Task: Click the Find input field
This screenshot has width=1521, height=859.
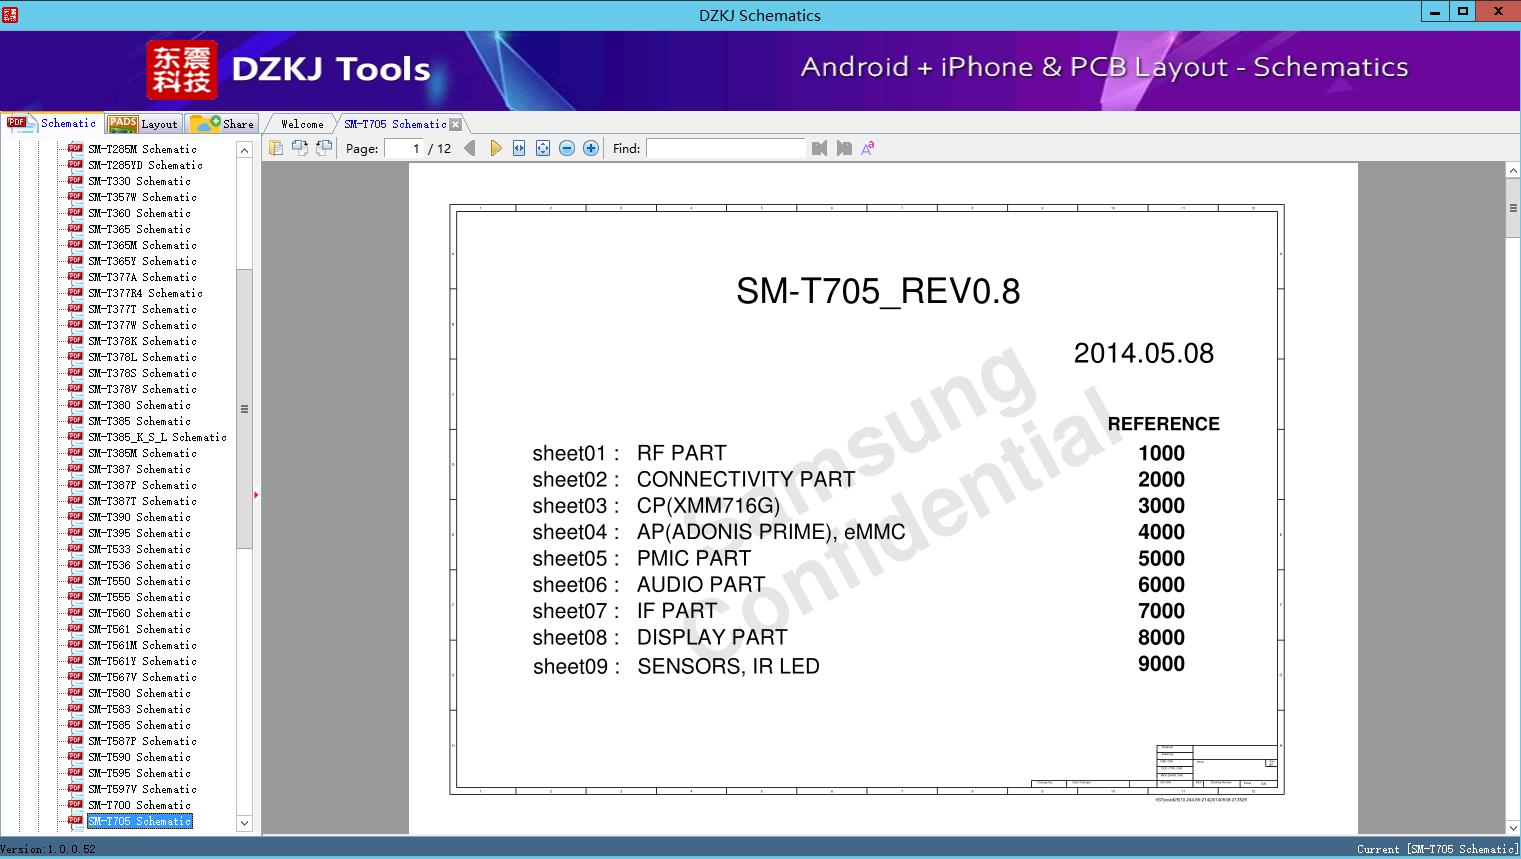Action: pos(726,148)
